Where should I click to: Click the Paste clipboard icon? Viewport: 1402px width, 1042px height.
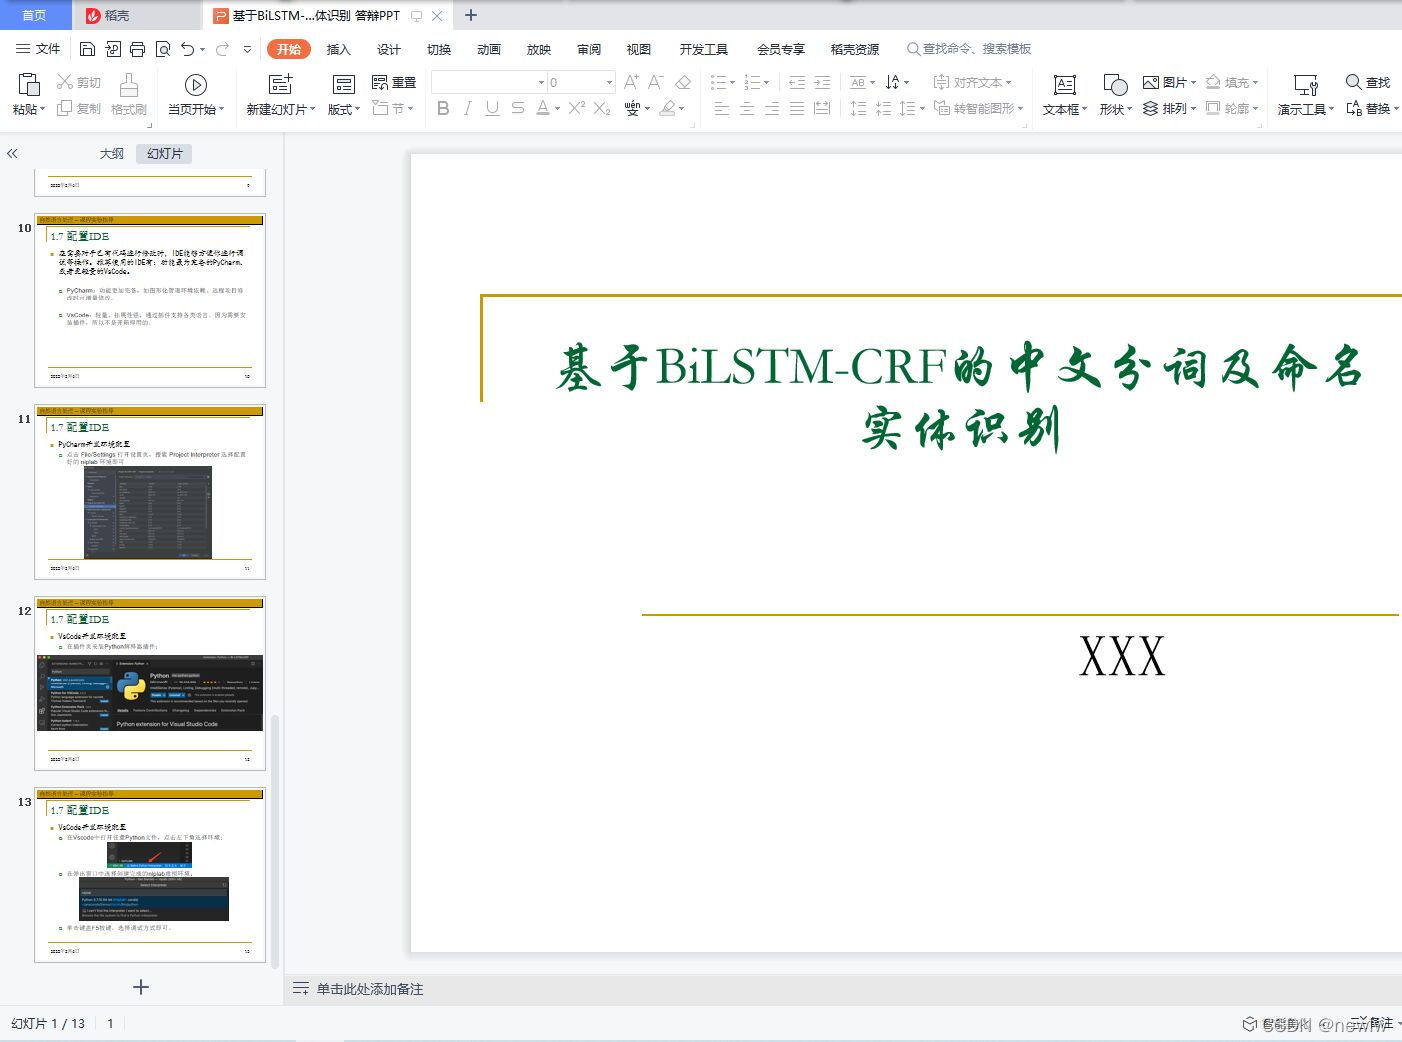tap(29, 84)
